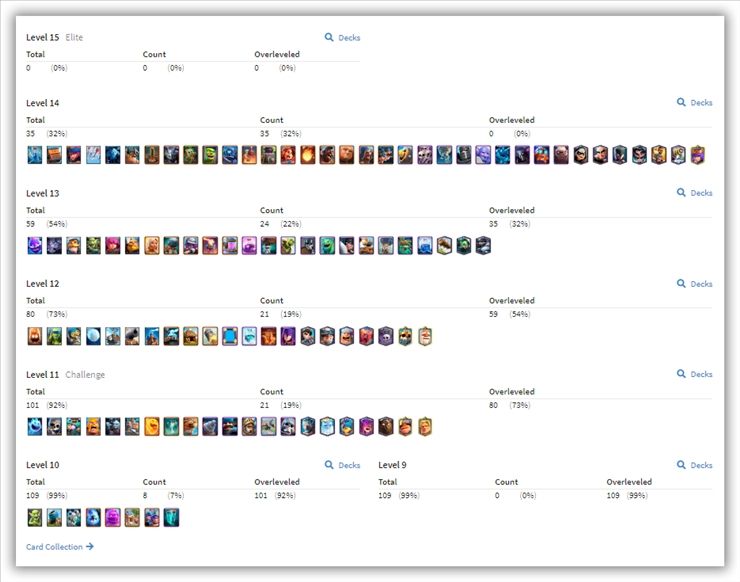Click Level 9 Overleveled value 109 (99%)
The image size is (740, 582).
627,495
